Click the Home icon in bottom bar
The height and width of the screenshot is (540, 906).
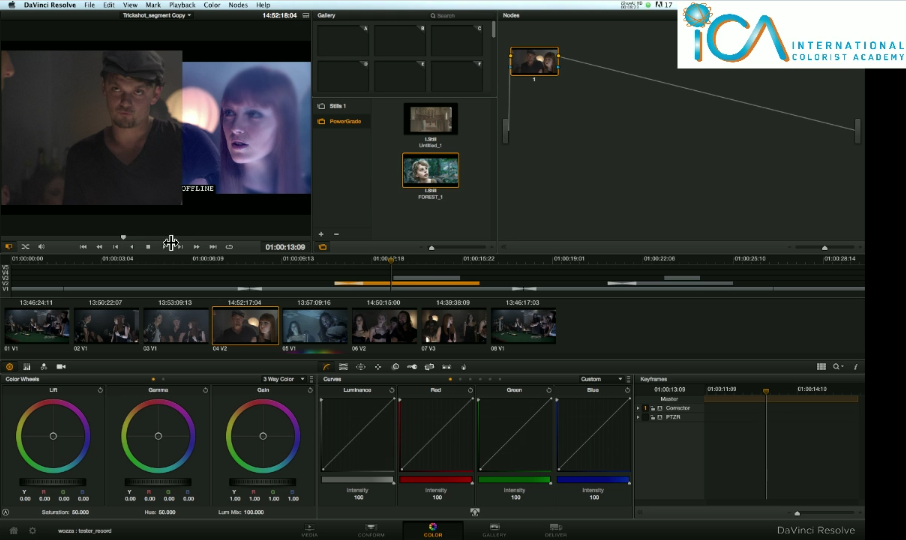pyautogui.click(x=14, y=530)
